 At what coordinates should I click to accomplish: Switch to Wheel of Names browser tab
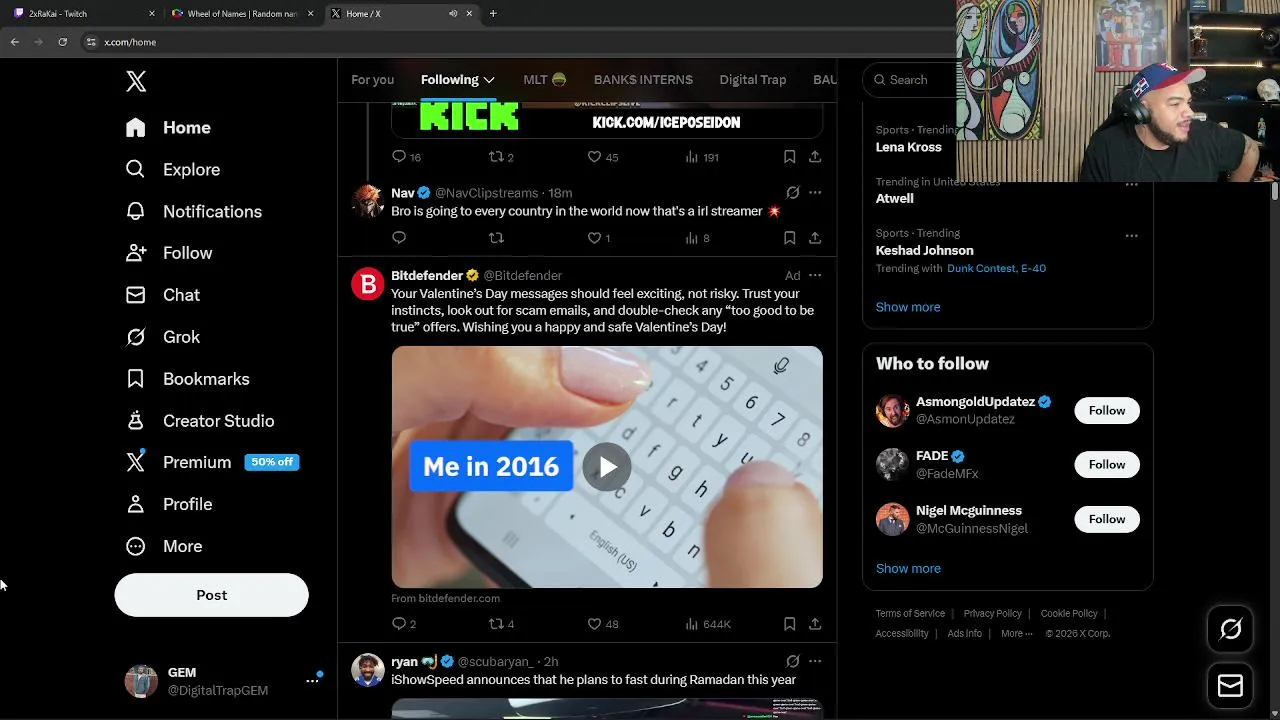242,14
